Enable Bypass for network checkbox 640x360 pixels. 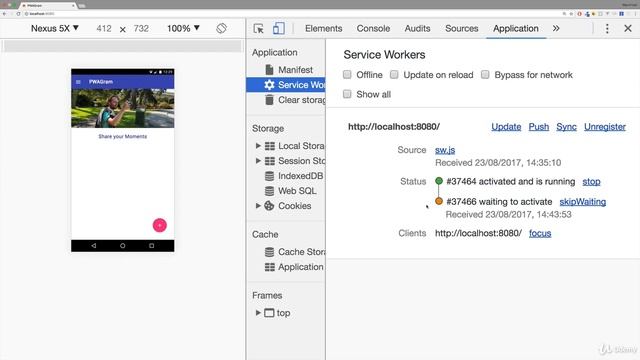[485, 75]
